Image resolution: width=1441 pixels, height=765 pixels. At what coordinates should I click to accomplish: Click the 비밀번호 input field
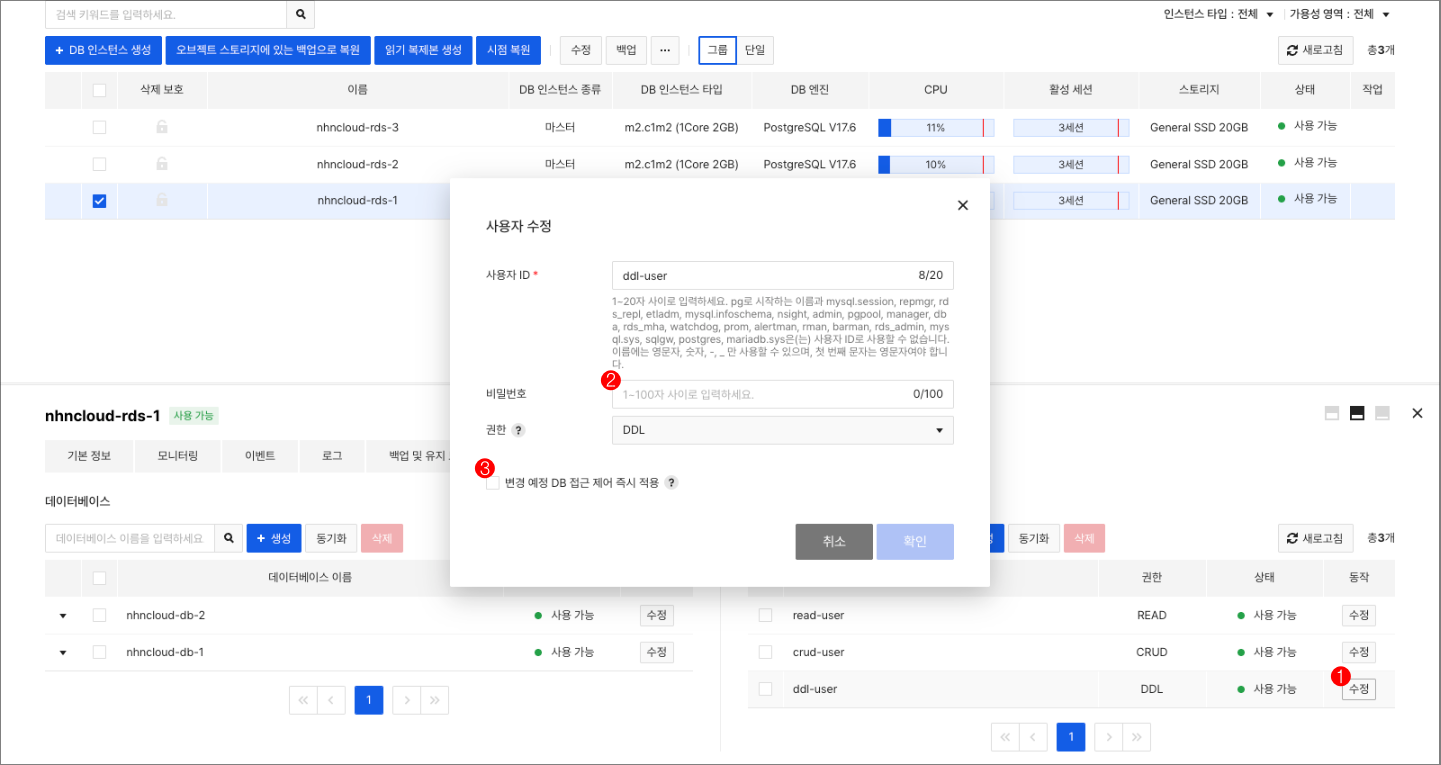click(781, 394)
